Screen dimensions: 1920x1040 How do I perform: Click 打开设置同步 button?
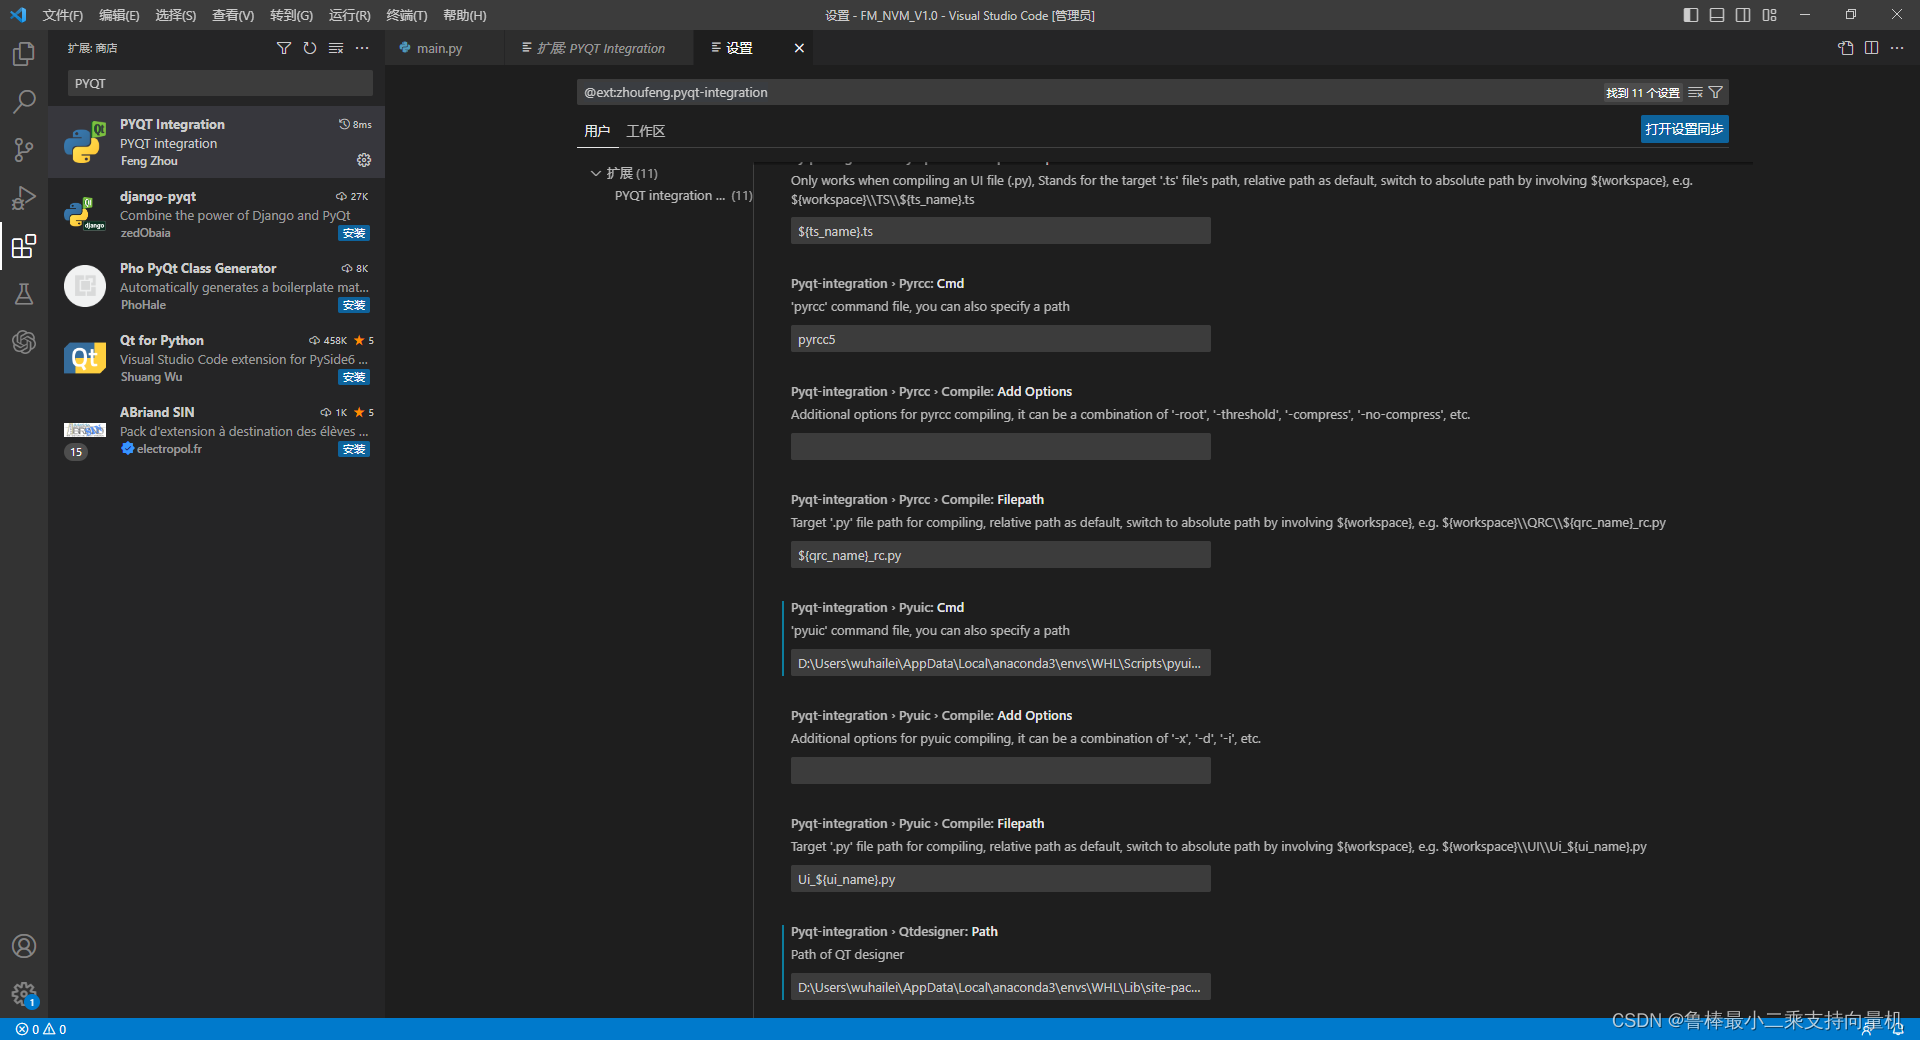click(1684, 129)
